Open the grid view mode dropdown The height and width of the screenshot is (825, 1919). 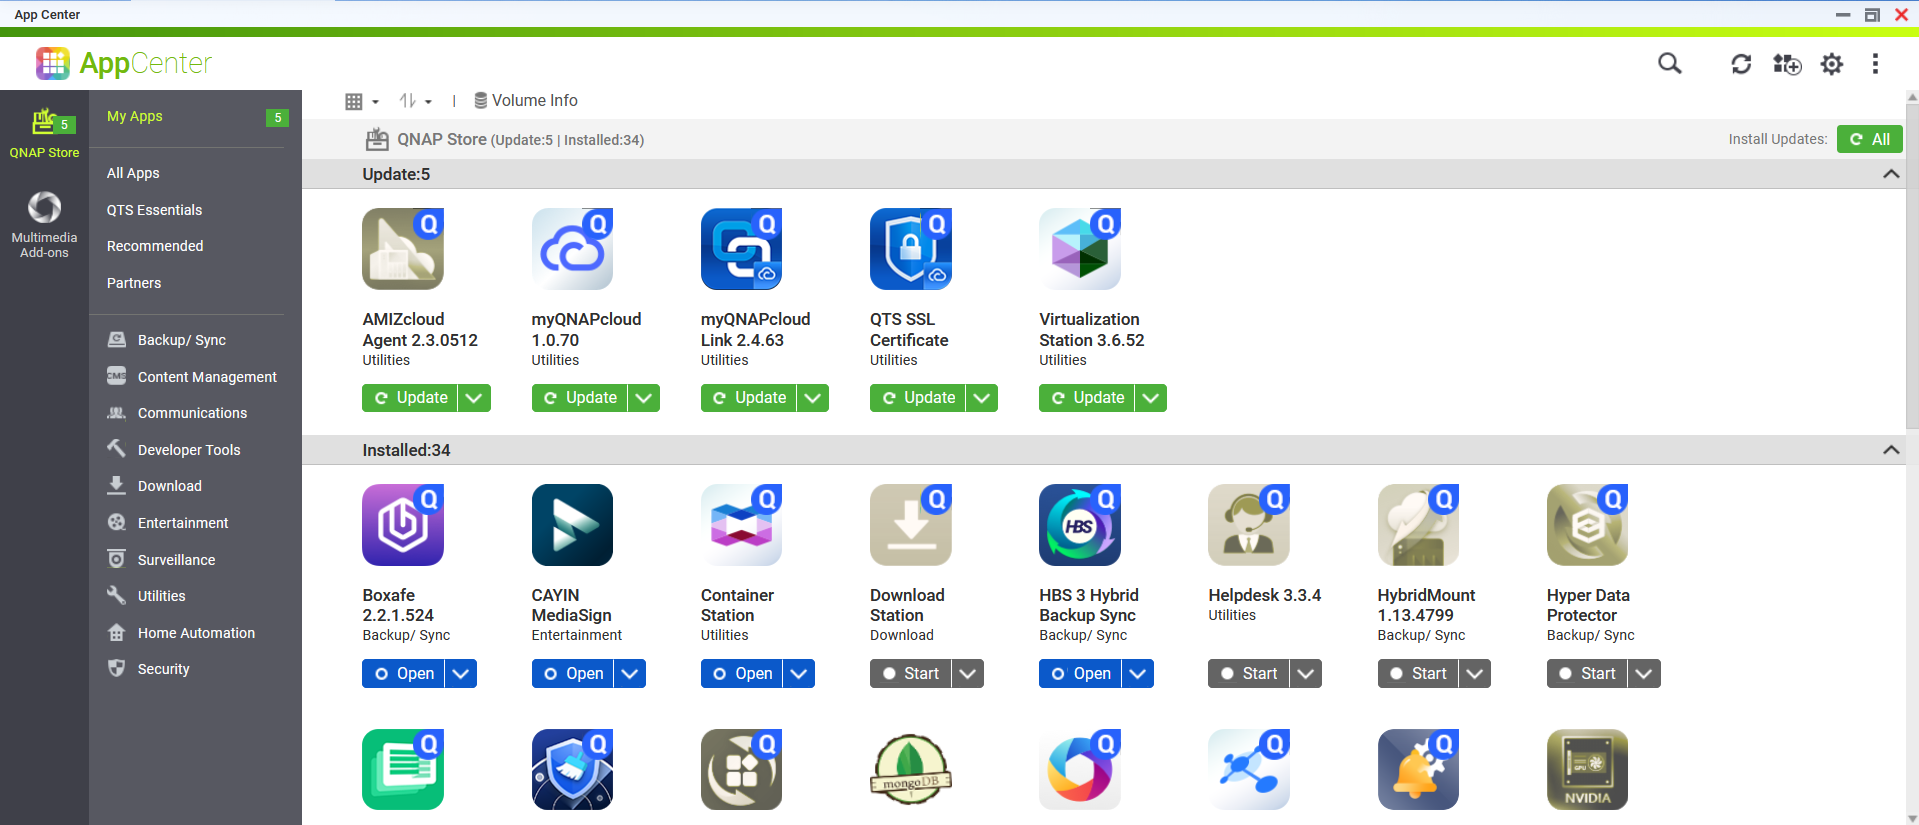362,101
